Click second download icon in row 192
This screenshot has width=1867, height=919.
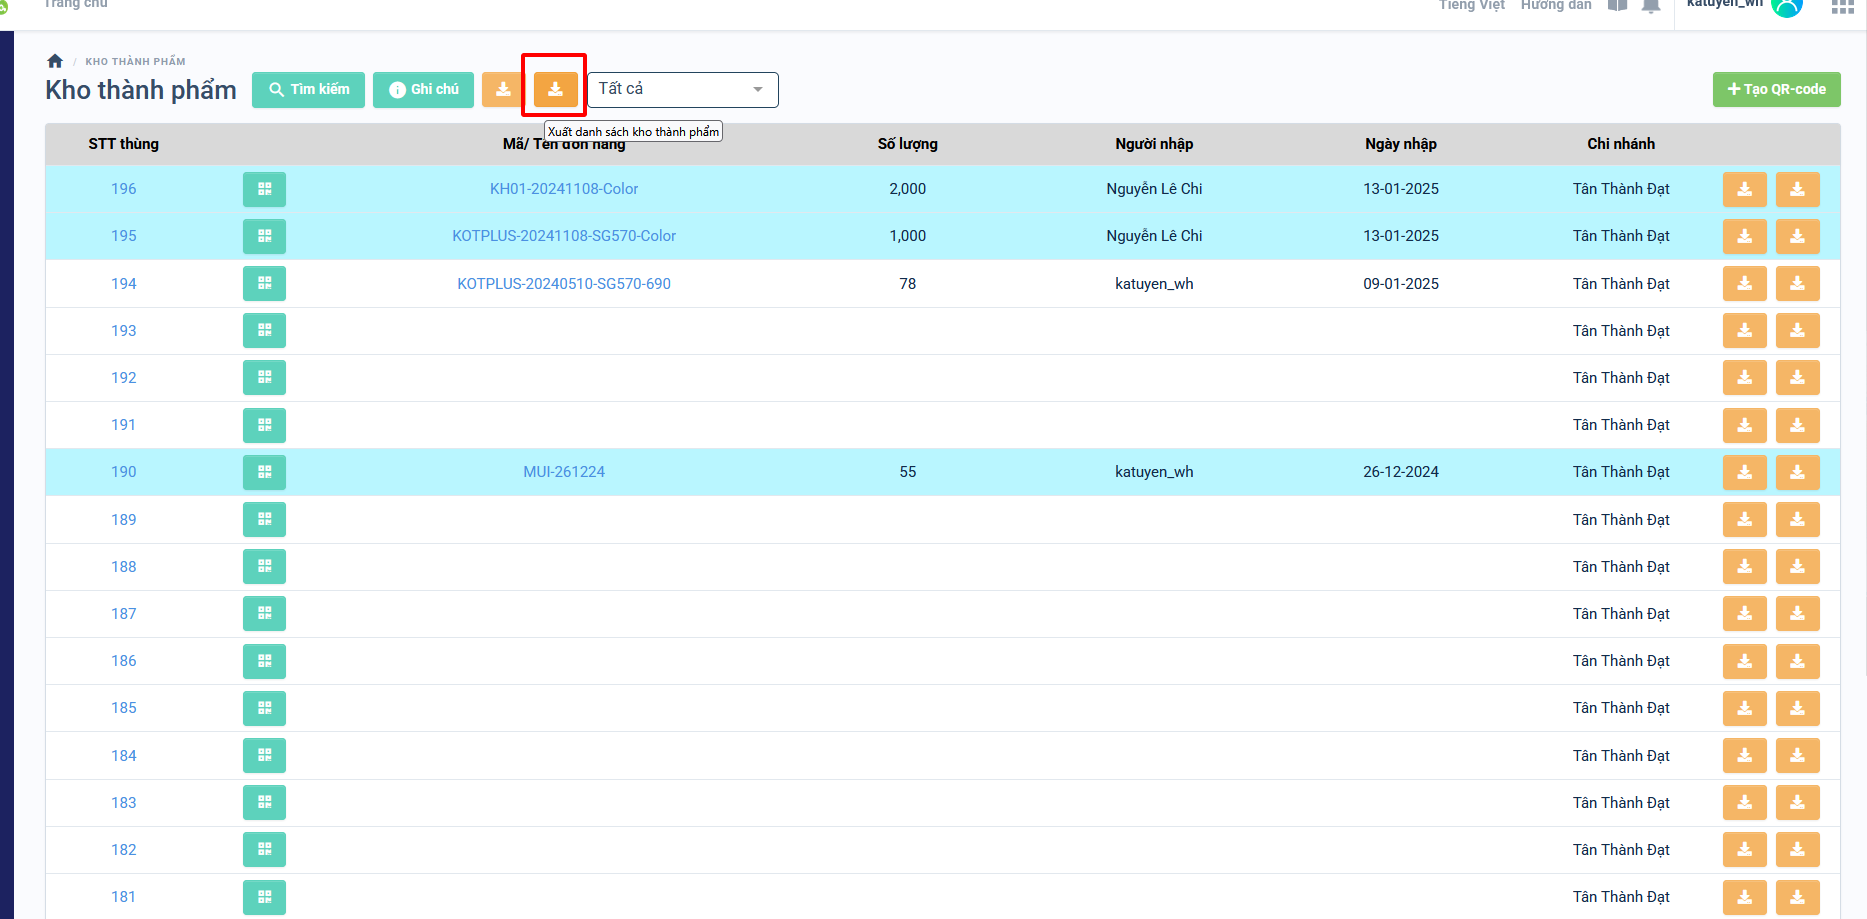click(1798, 378)
